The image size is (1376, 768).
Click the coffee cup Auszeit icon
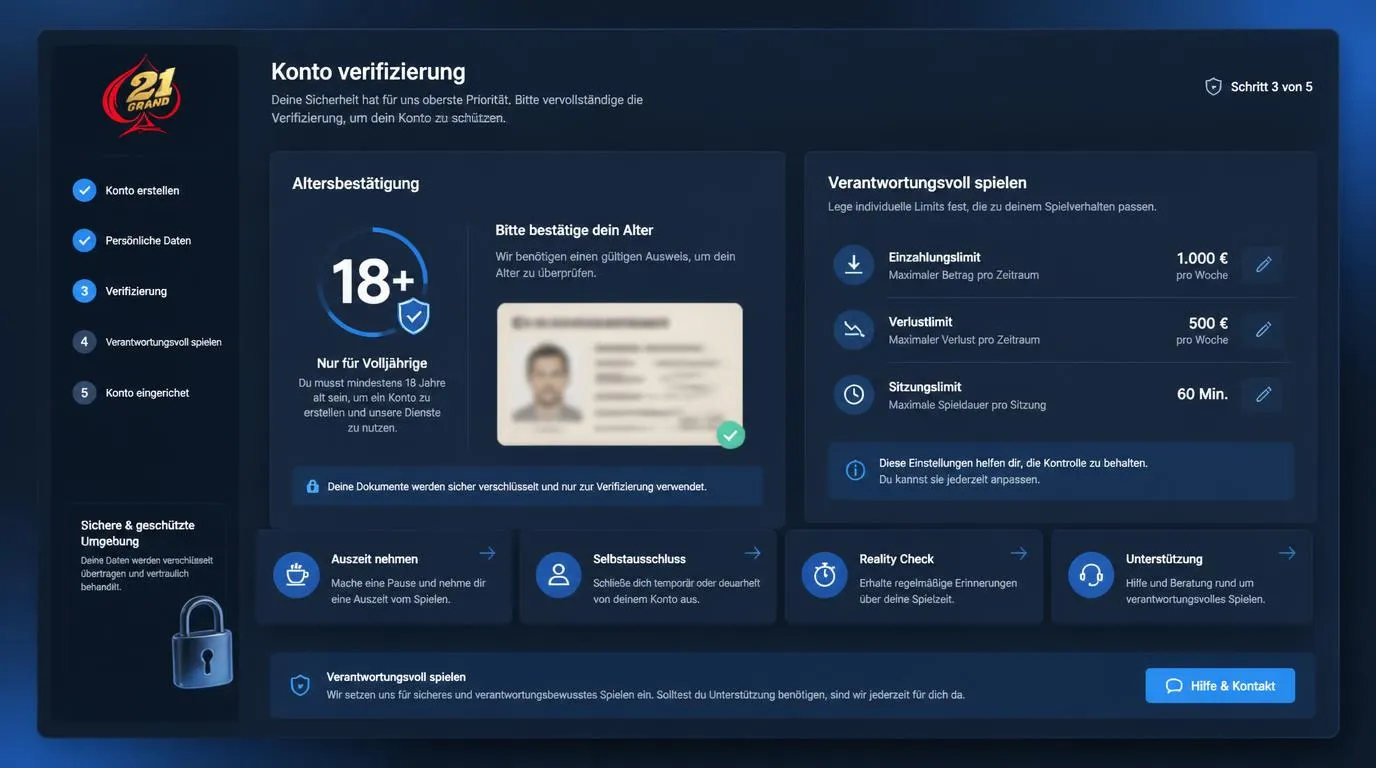(x=296, y=575)
